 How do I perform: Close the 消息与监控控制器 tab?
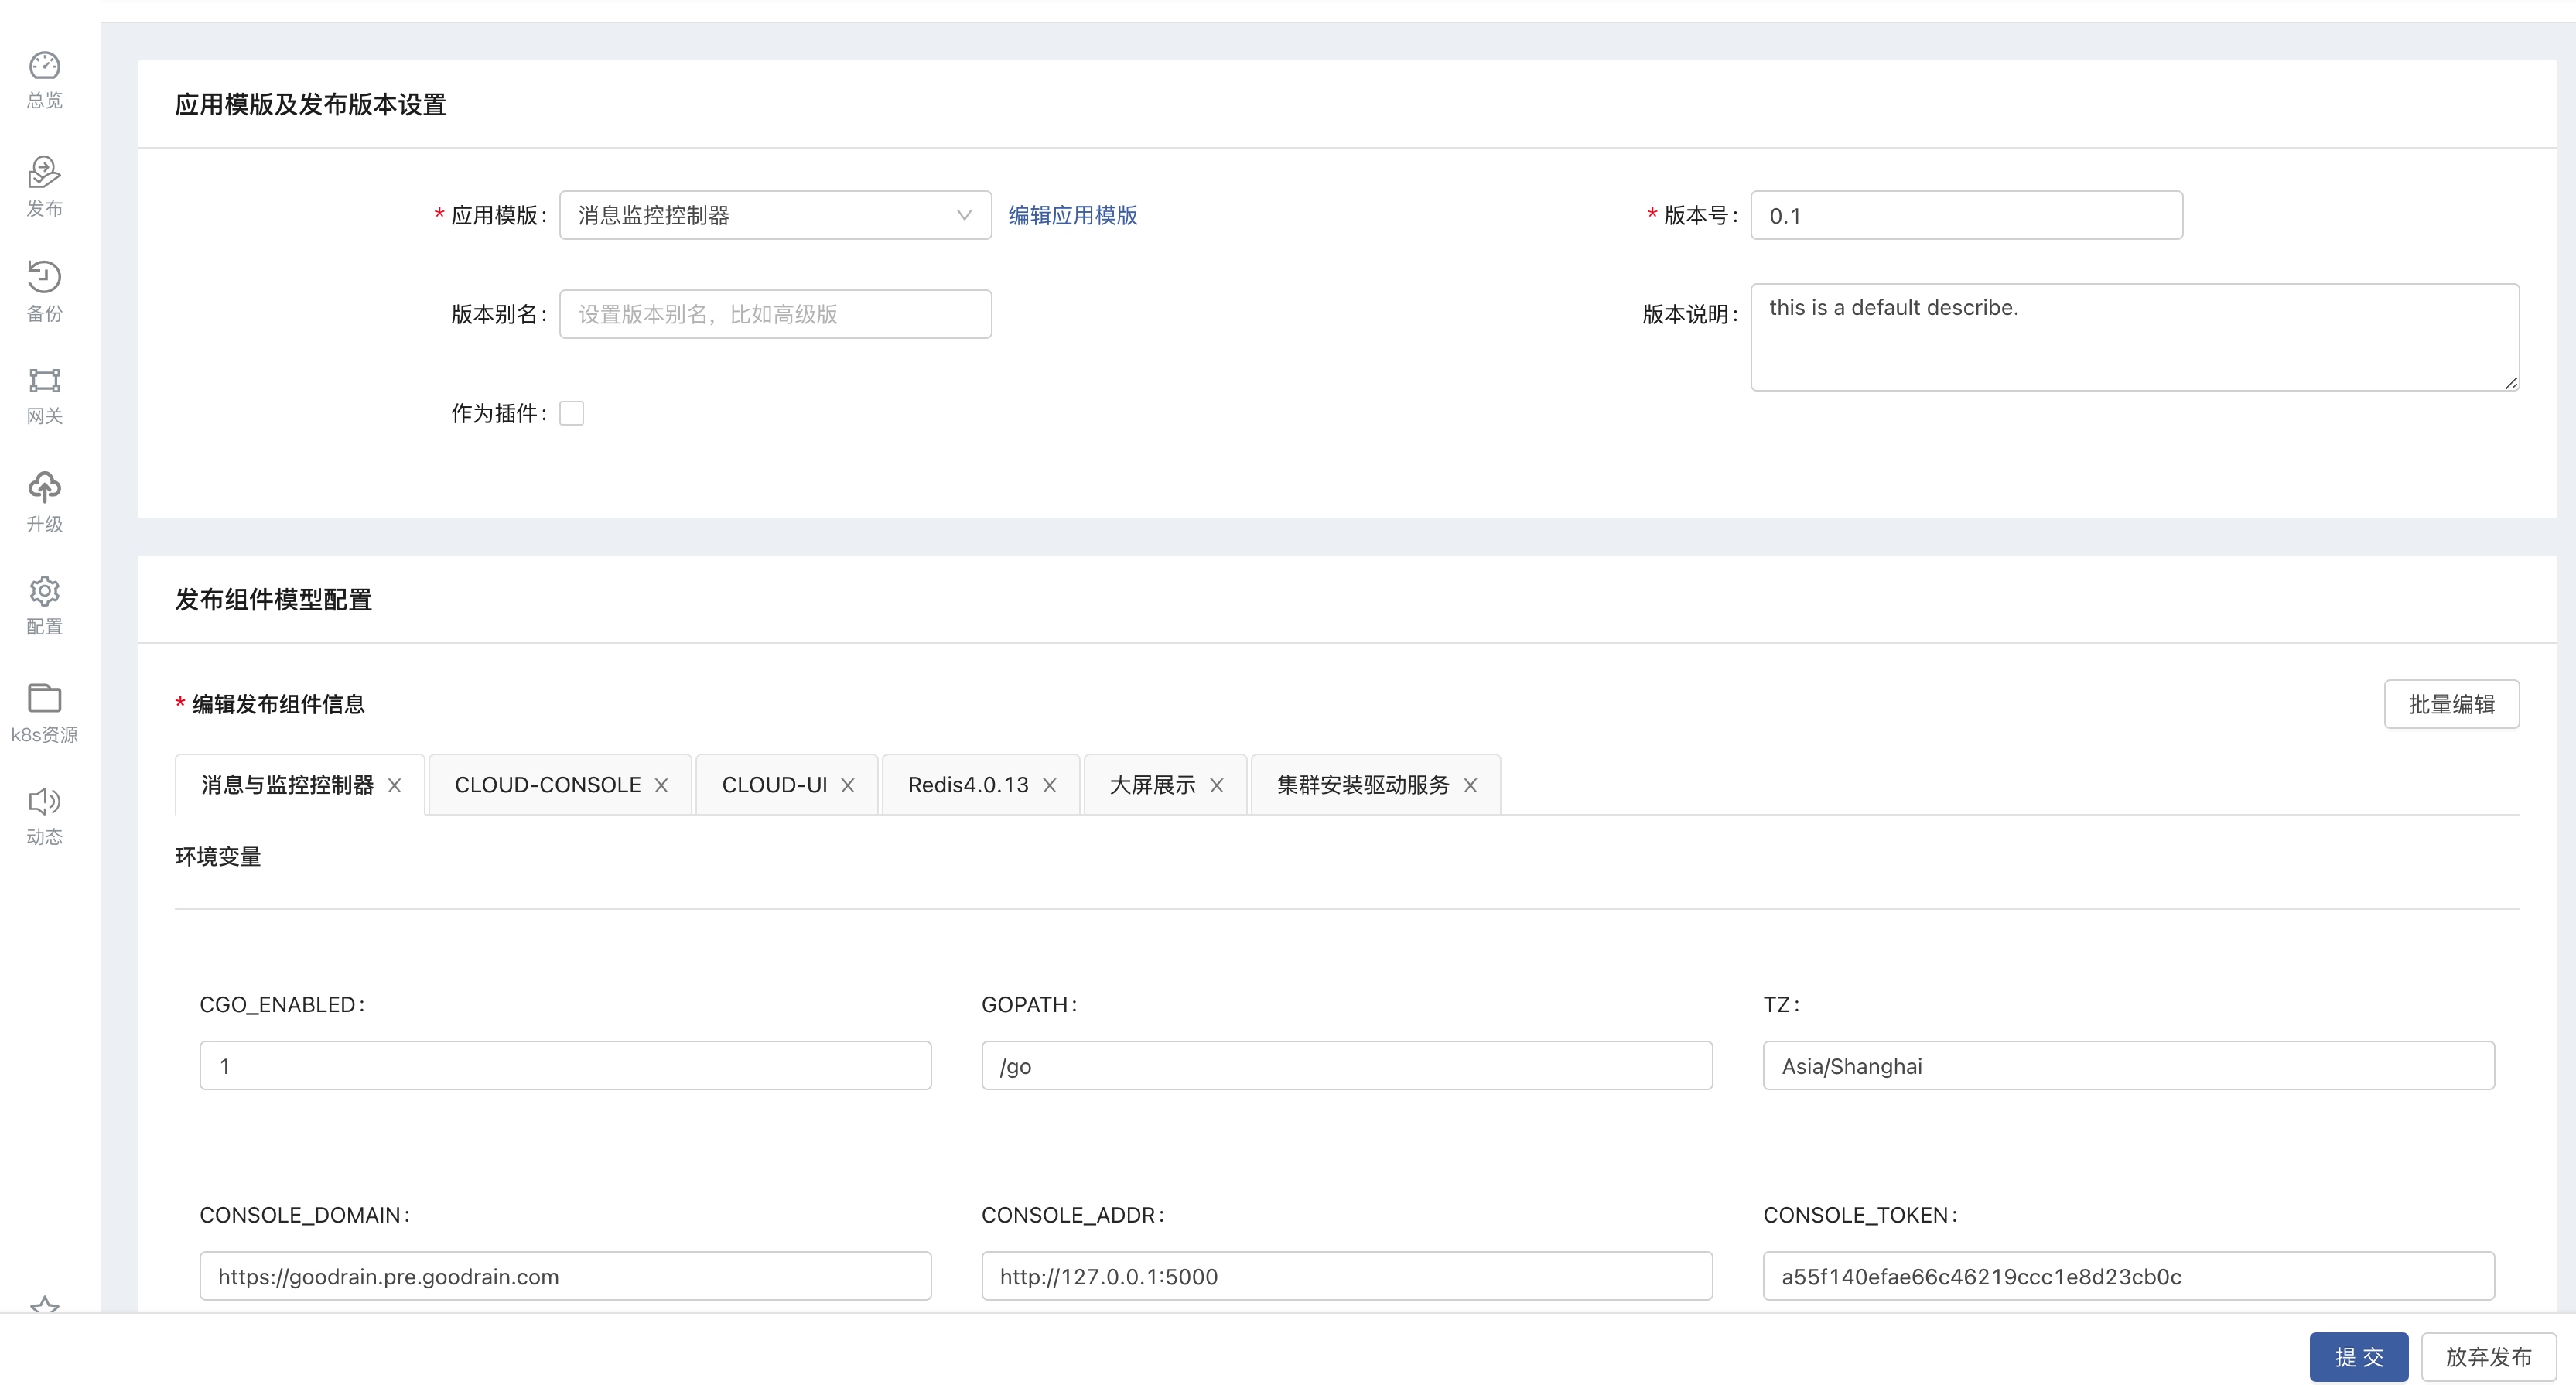tap(395, 786)
